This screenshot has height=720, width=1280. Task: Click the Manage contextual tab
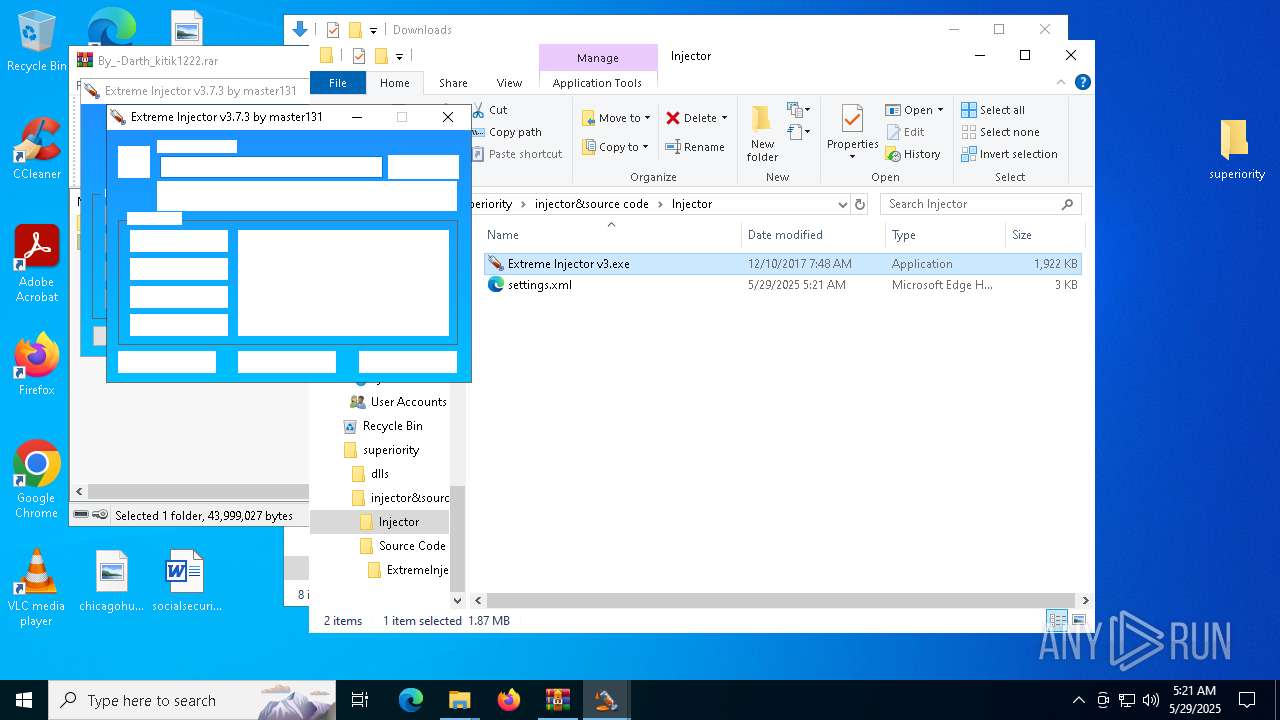tap(598, 57)
